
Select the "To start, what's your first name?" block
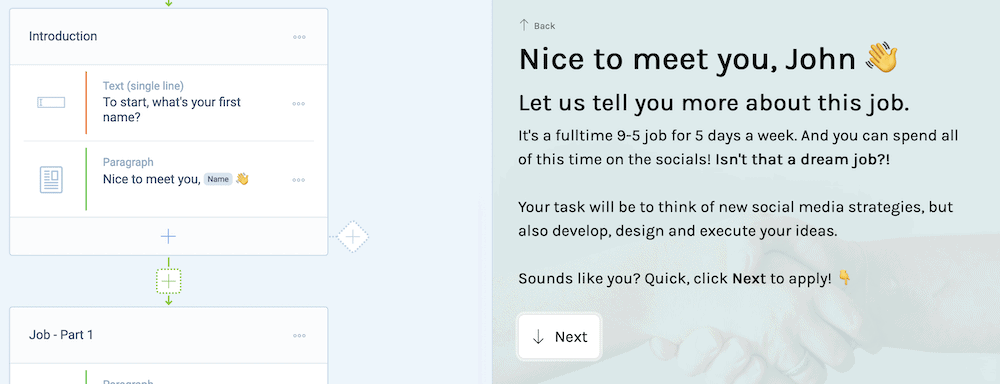(x=168, y=103)
